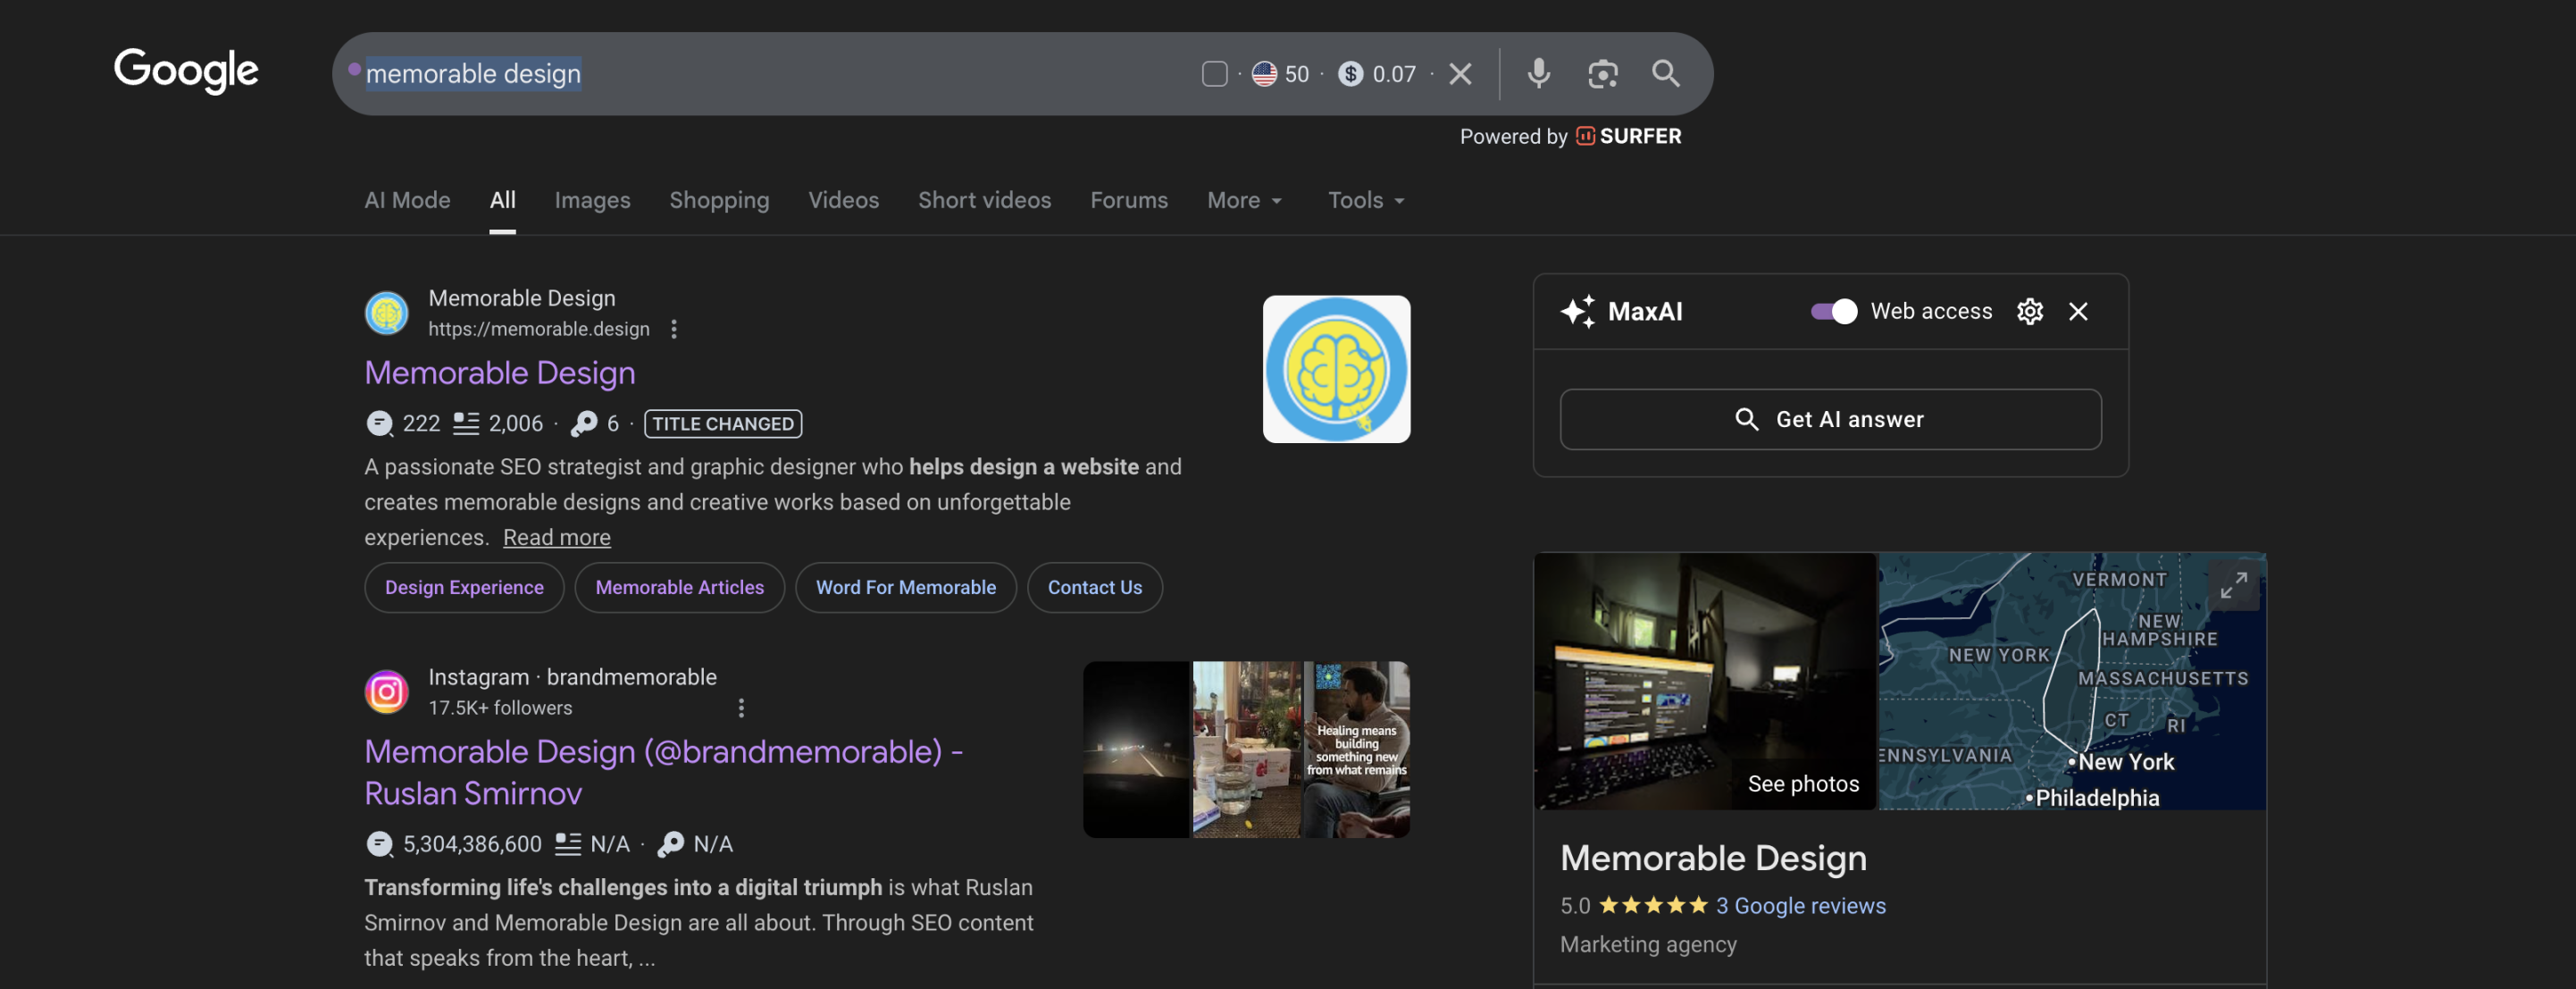Image resolution: width=2576 pixels, height=989 pixels.
Task: Open the 3 Google reviews link
Action: (x=1801, y=905)
